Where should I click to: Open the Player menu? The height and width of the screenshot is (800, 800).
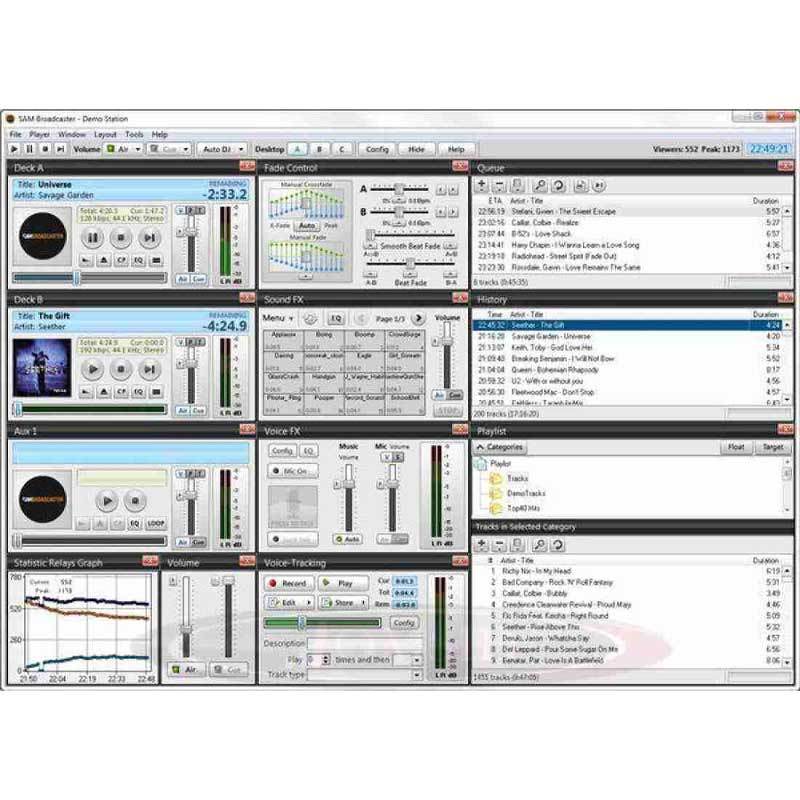point(37,133)
